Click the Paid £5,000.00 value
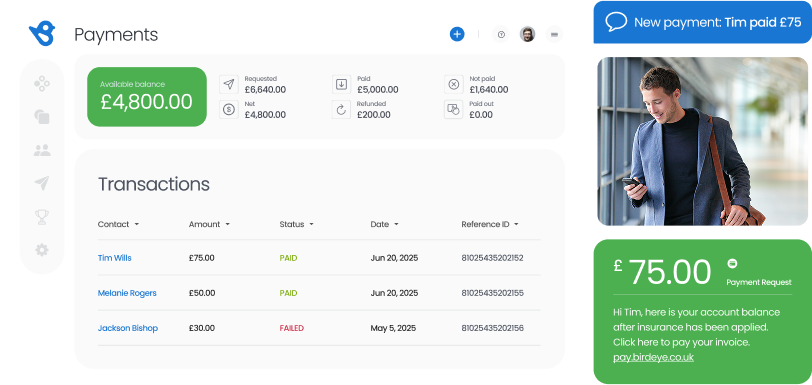The width and height of the screenshot is (812, 385). (x=378, y=90)
